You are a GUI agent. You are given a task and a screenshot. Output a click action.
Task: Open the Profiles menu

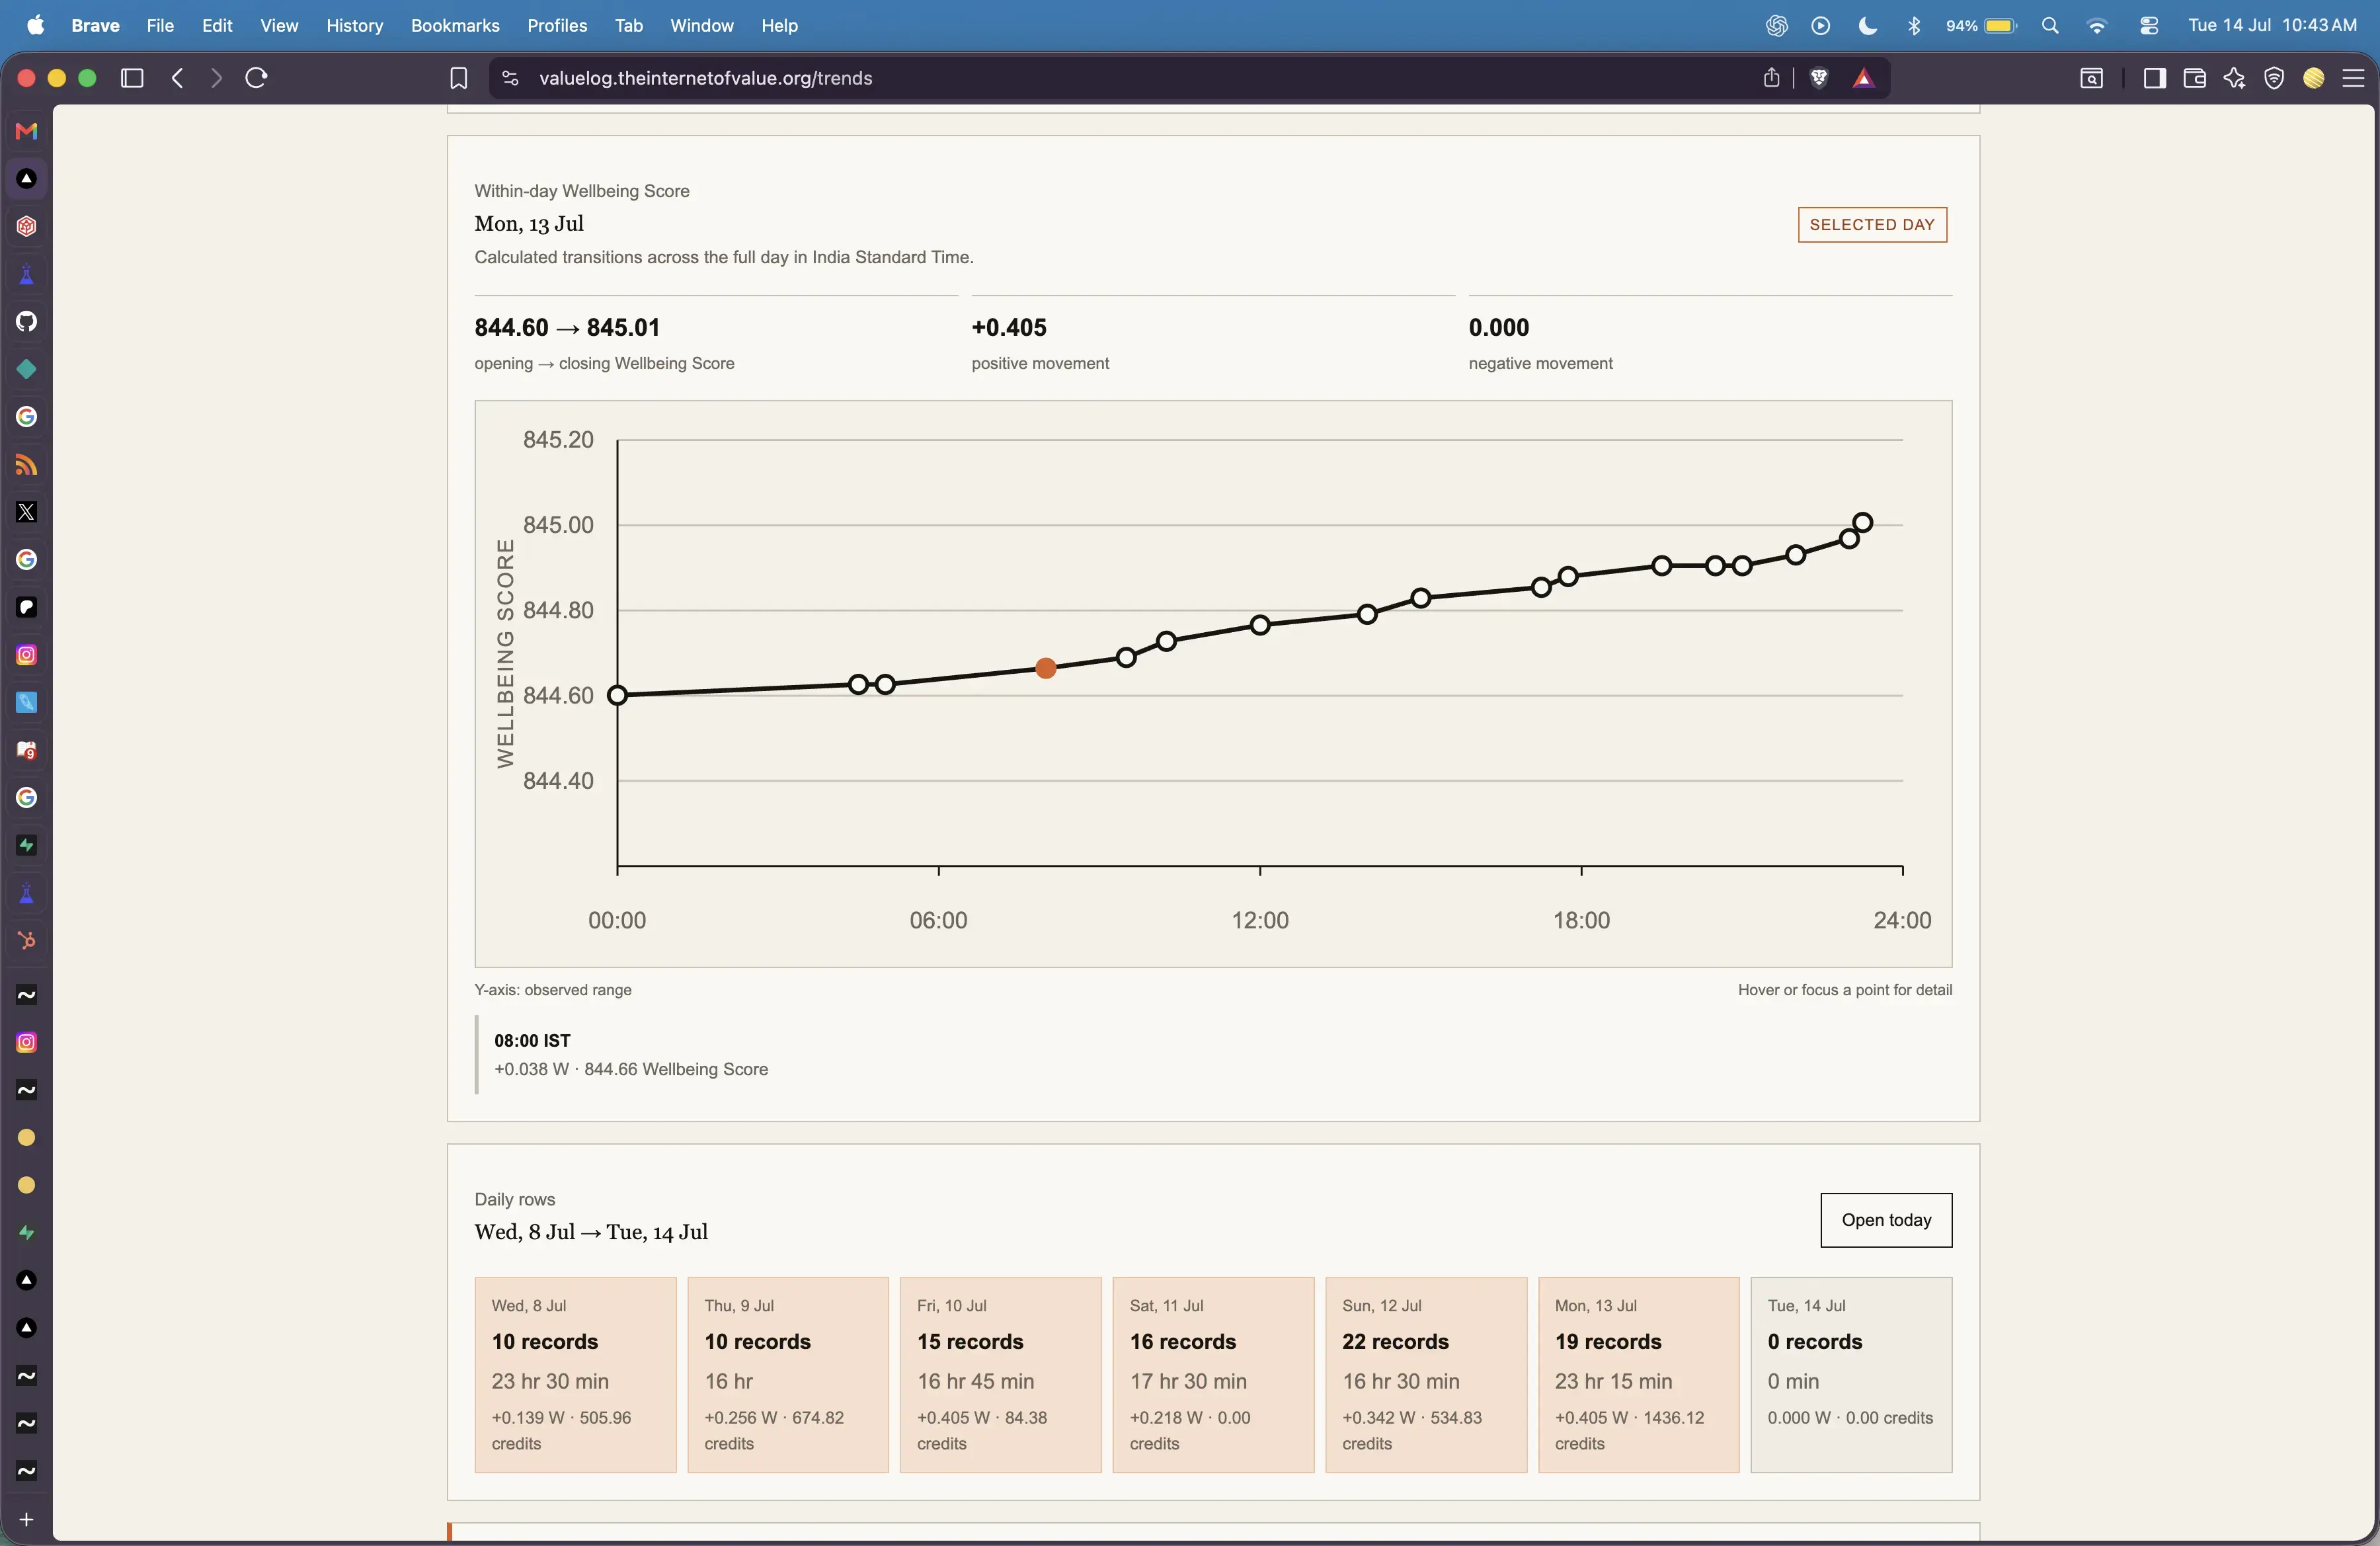[x=557, y=26]
